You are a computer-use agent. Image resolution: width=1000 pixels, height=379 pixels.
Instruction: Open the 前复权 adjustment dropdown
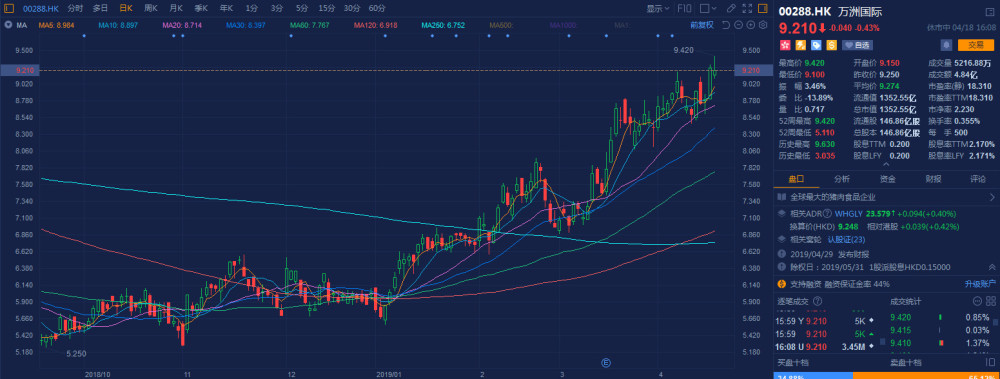(702, 25)
